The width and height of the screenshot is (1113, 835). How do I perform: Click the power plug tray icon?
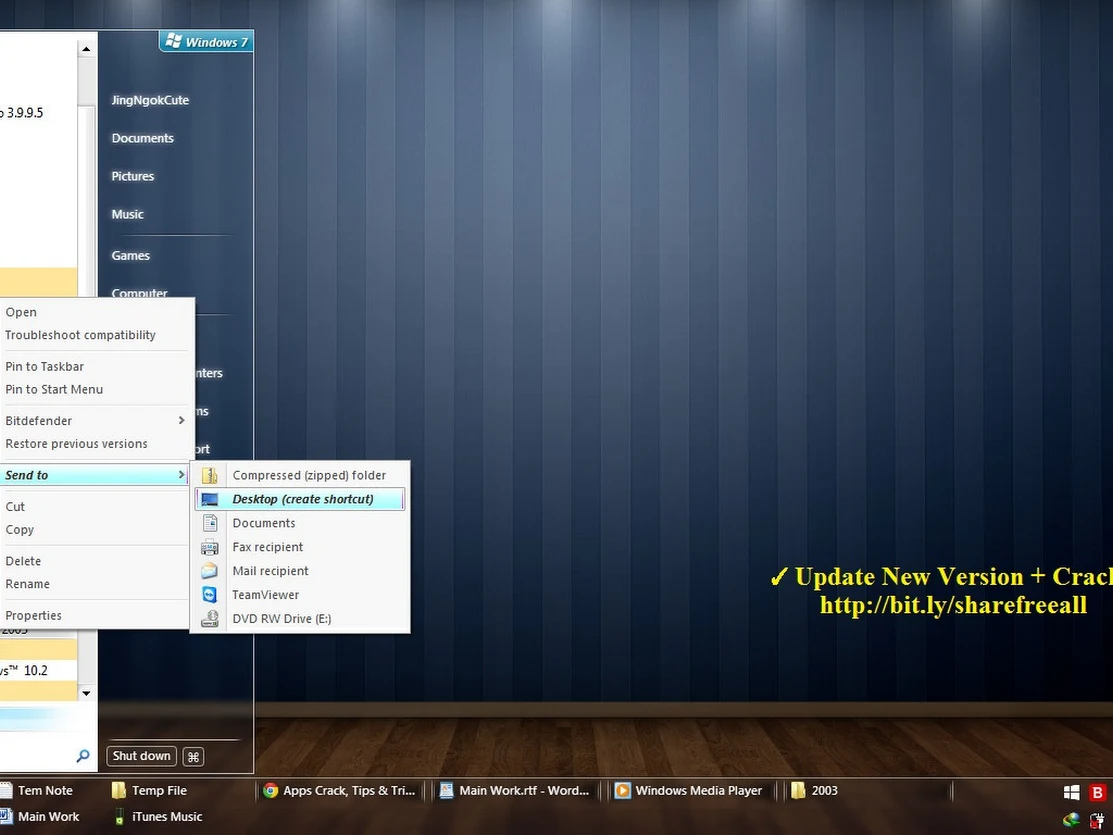1097,820
